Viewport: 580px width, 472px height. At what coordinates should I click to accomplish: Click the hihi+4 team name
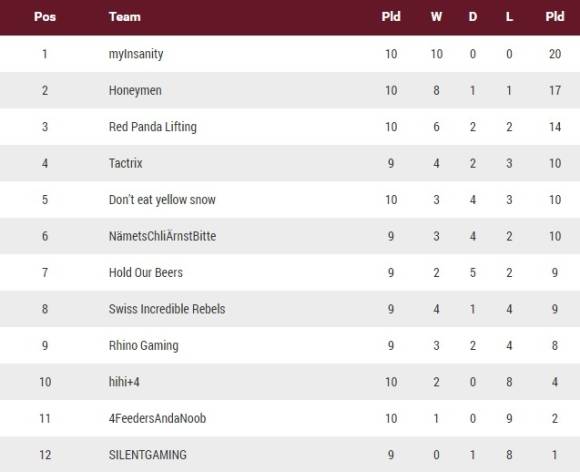point(124,382)
